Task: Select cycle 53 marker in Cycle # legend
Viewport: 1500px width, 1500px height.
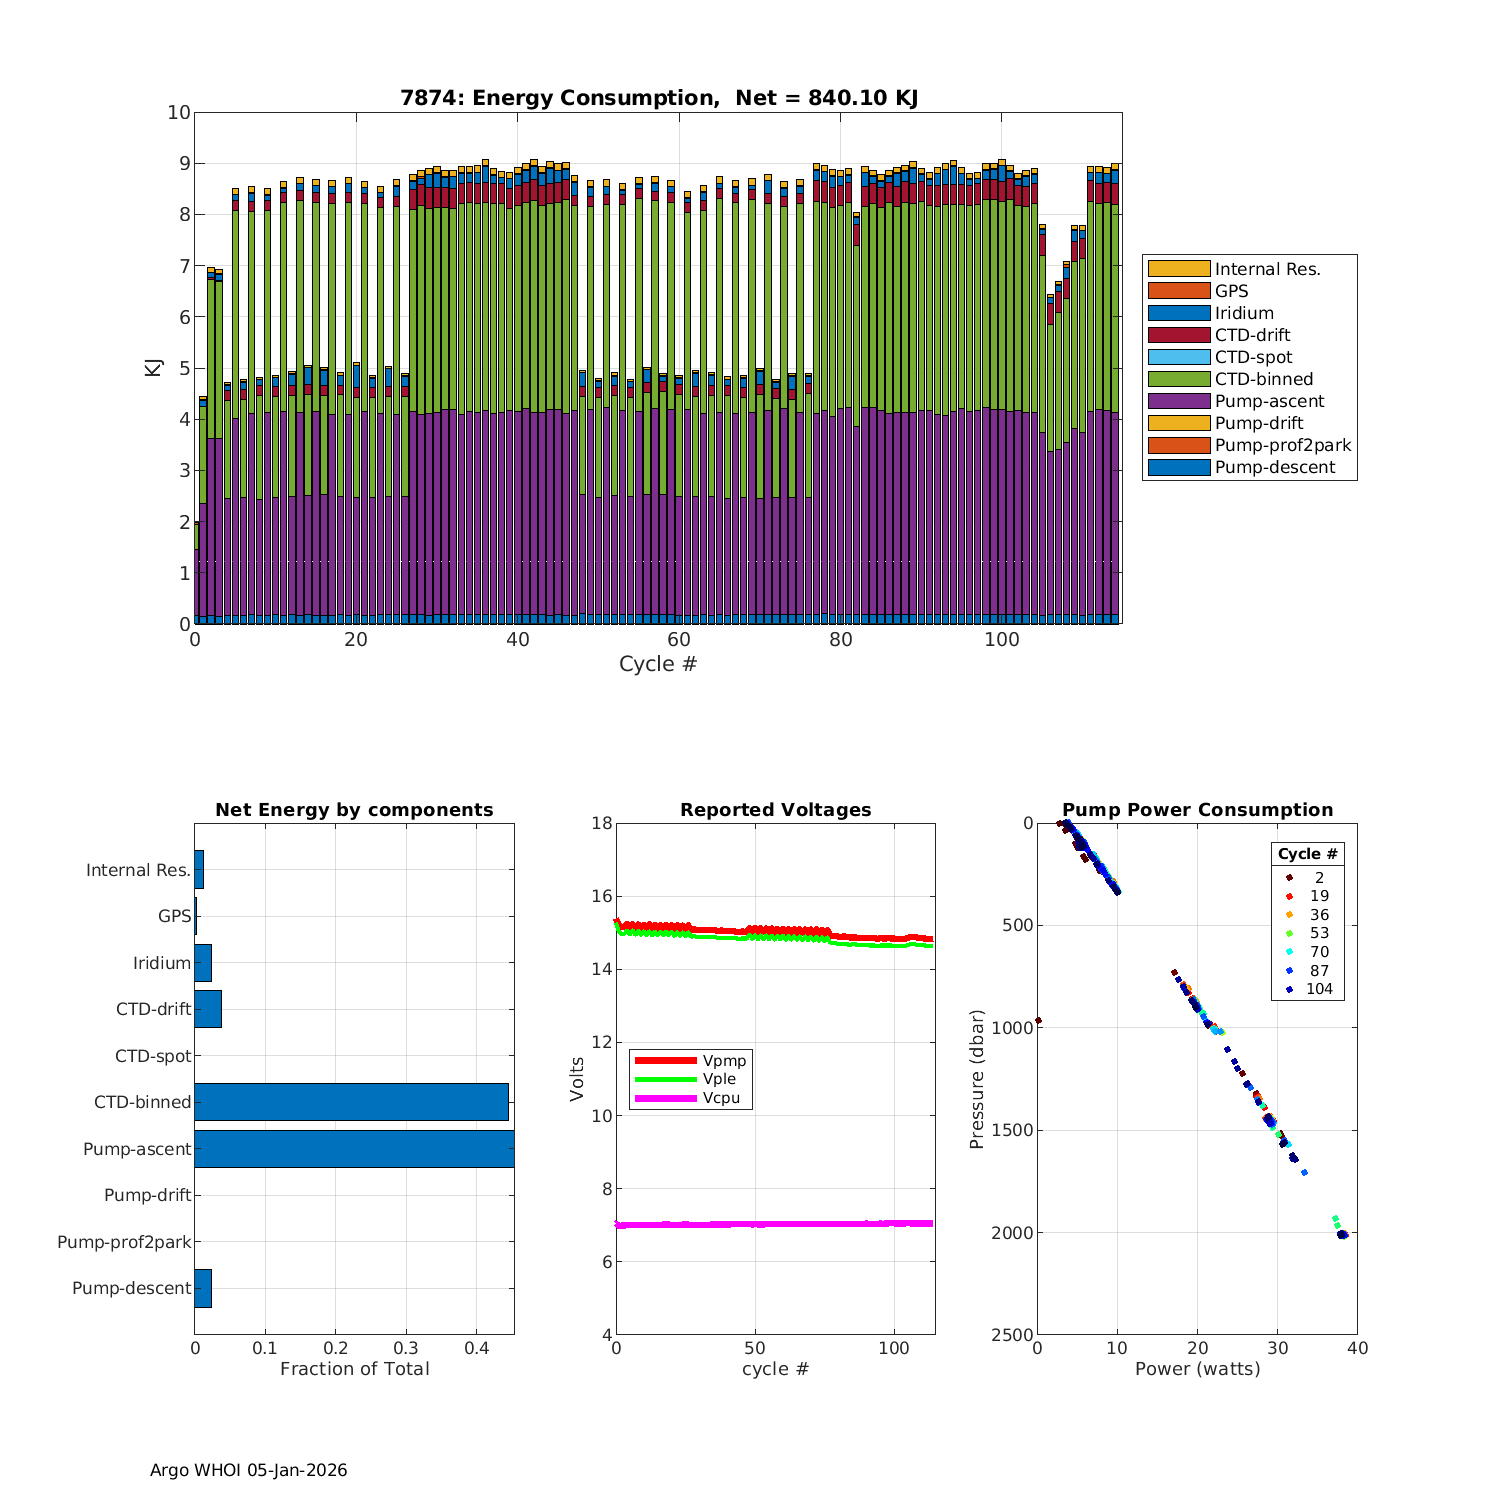Action: [x=1289, y=934]
